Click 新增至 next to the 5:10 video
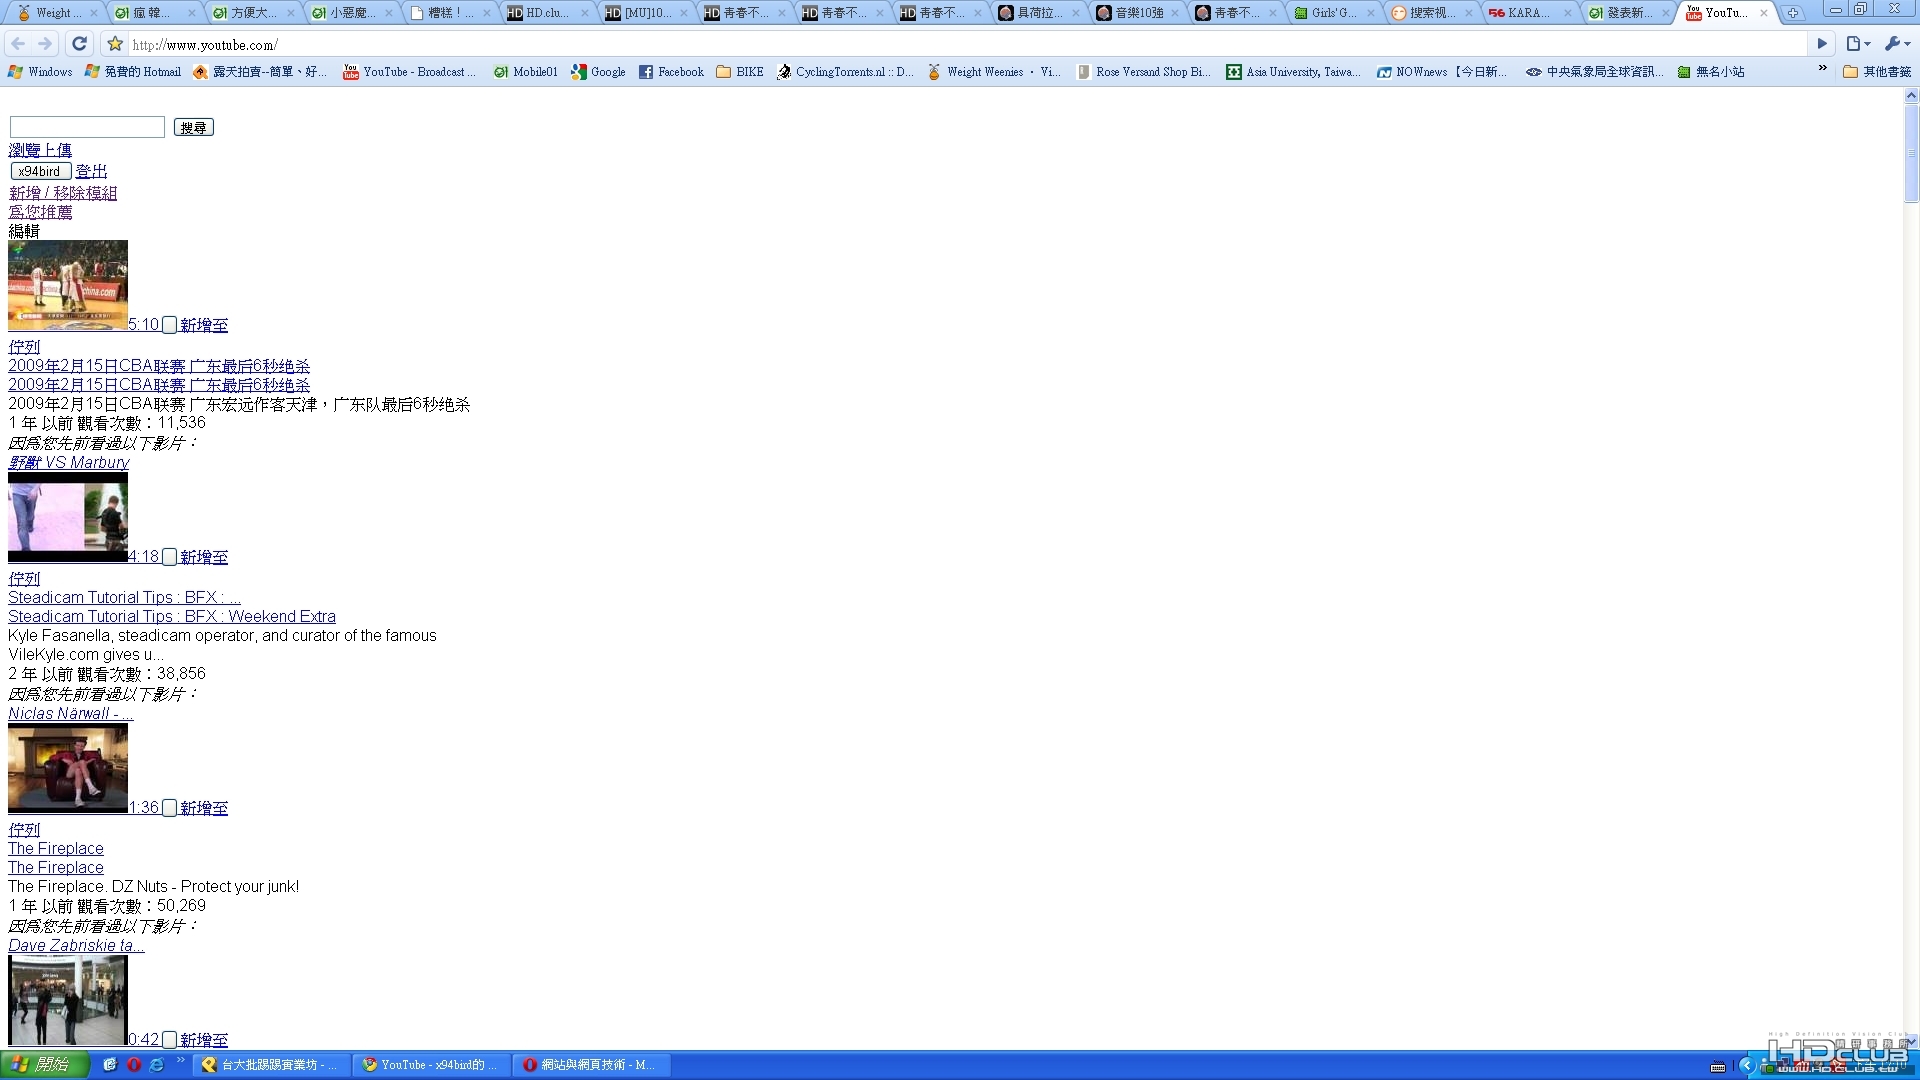Image resolution: width=1920 pixels, height=1080 pixels. coord(204,325)
